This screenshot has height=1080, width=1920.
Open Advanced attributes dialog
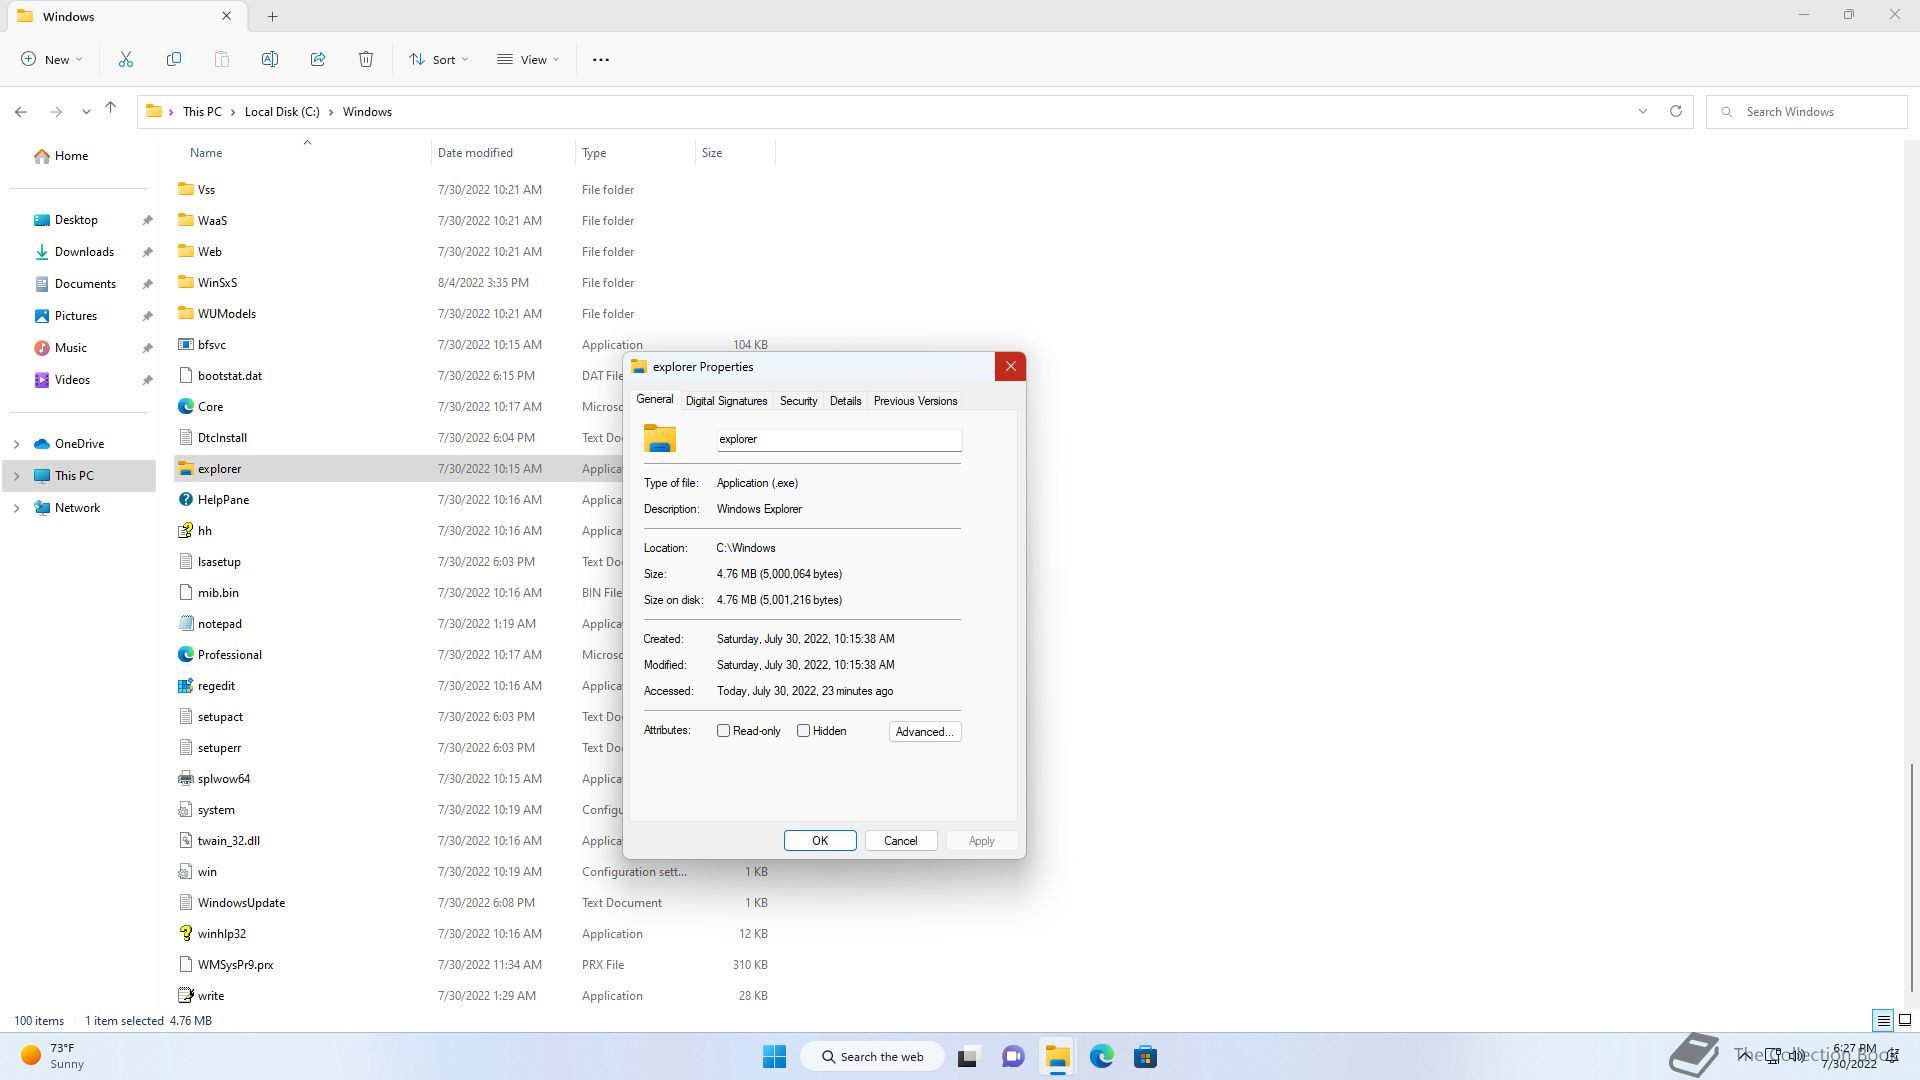tap(925, 732)
